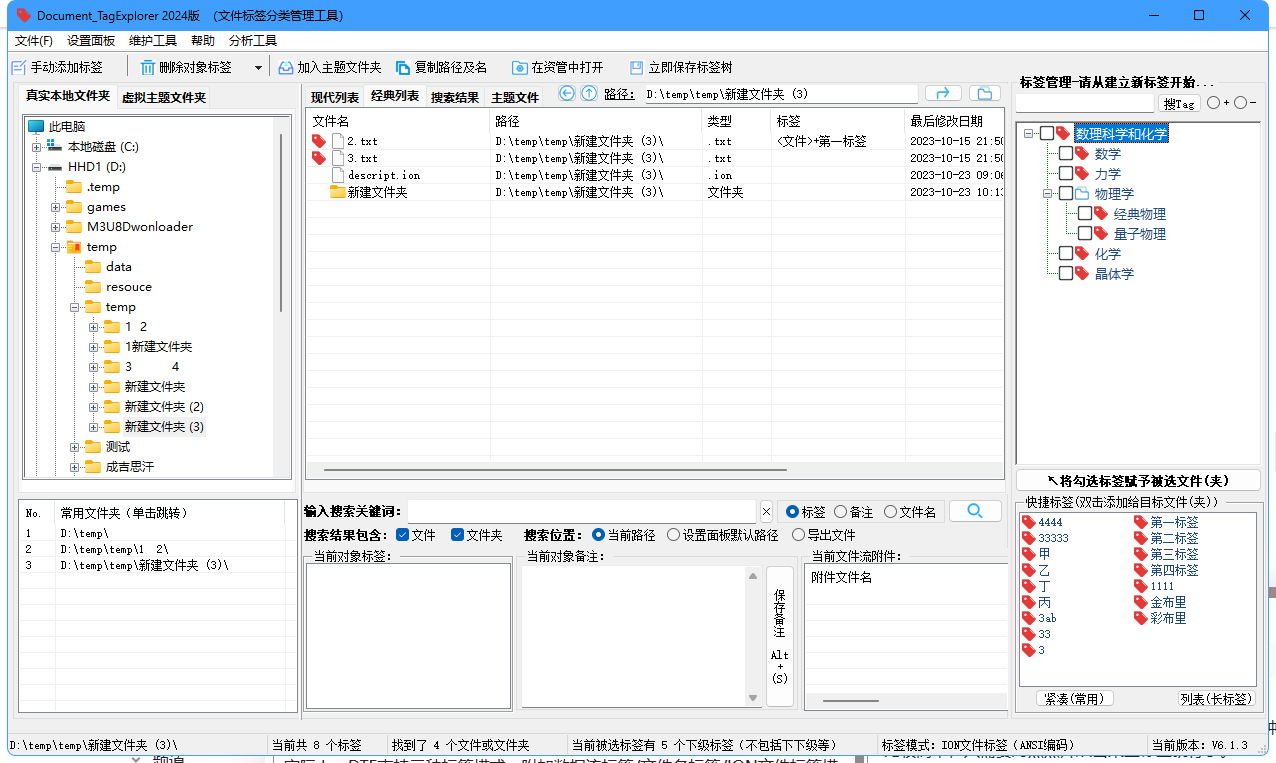Click the 列表(长标签) button
Screen dimensions: 1276x763
[1215, 699]
